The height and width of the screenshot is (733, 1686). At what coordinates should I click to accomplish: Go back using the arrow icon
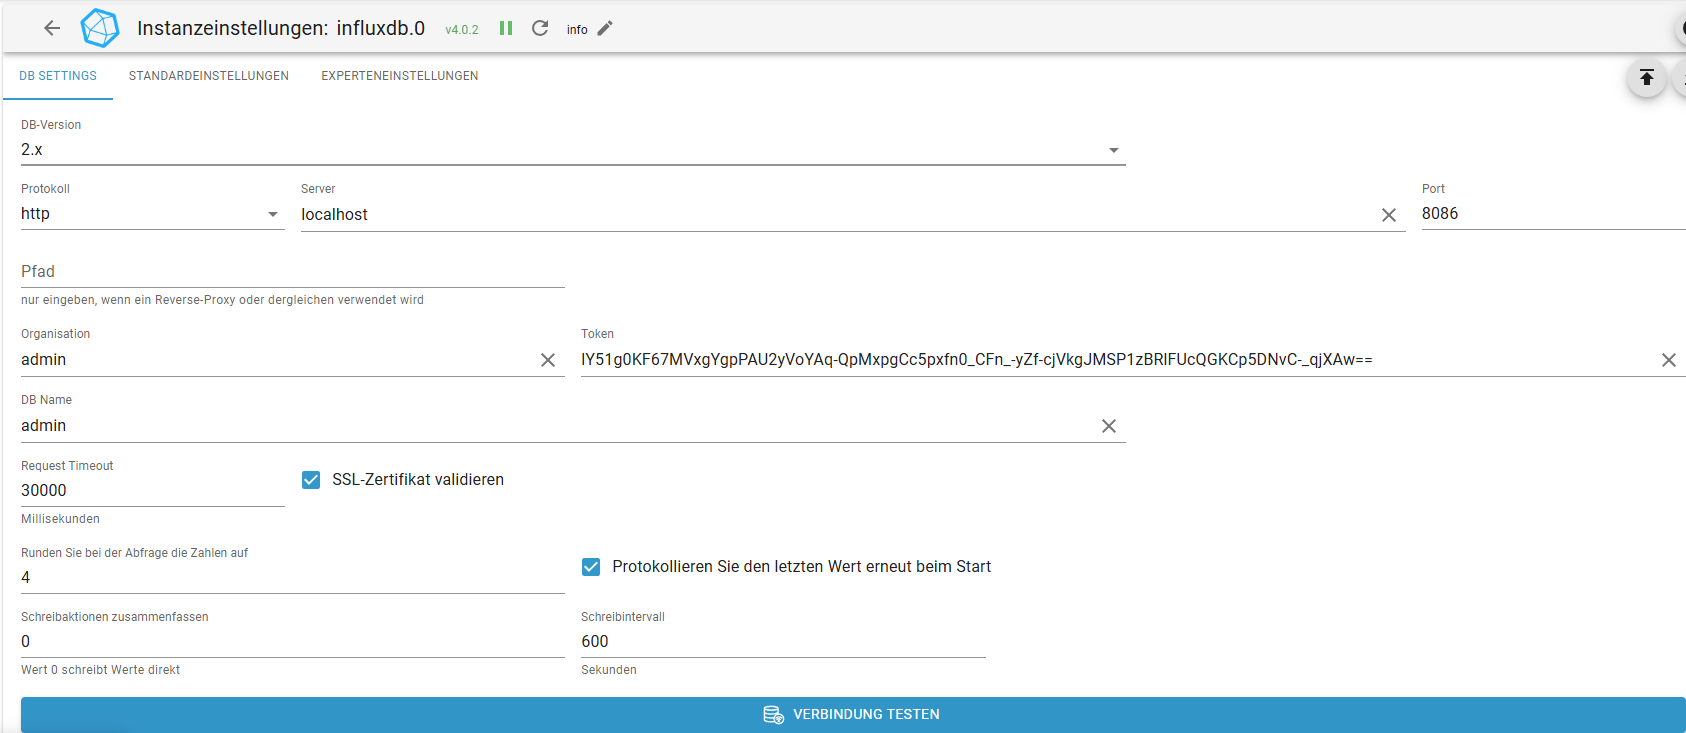(x=52, y=28)
